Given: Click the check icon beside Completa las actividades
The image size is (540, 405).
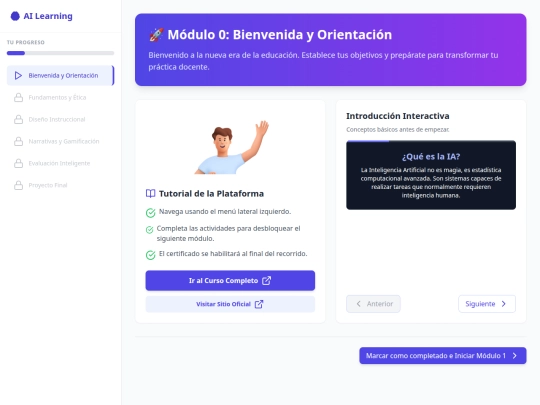Looking at the screenshot, I should [x=149, y=230].
